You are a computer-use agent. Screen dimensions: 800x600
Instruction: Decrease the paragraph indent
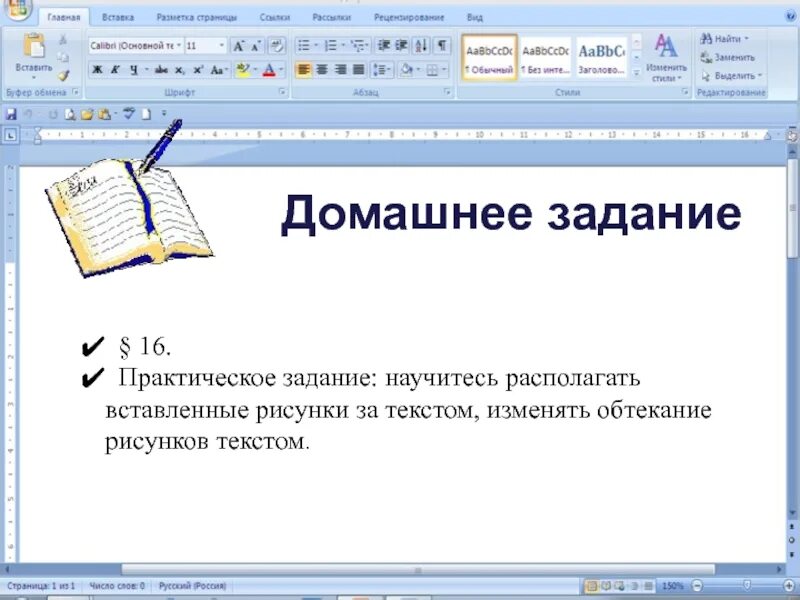(384, 45)
